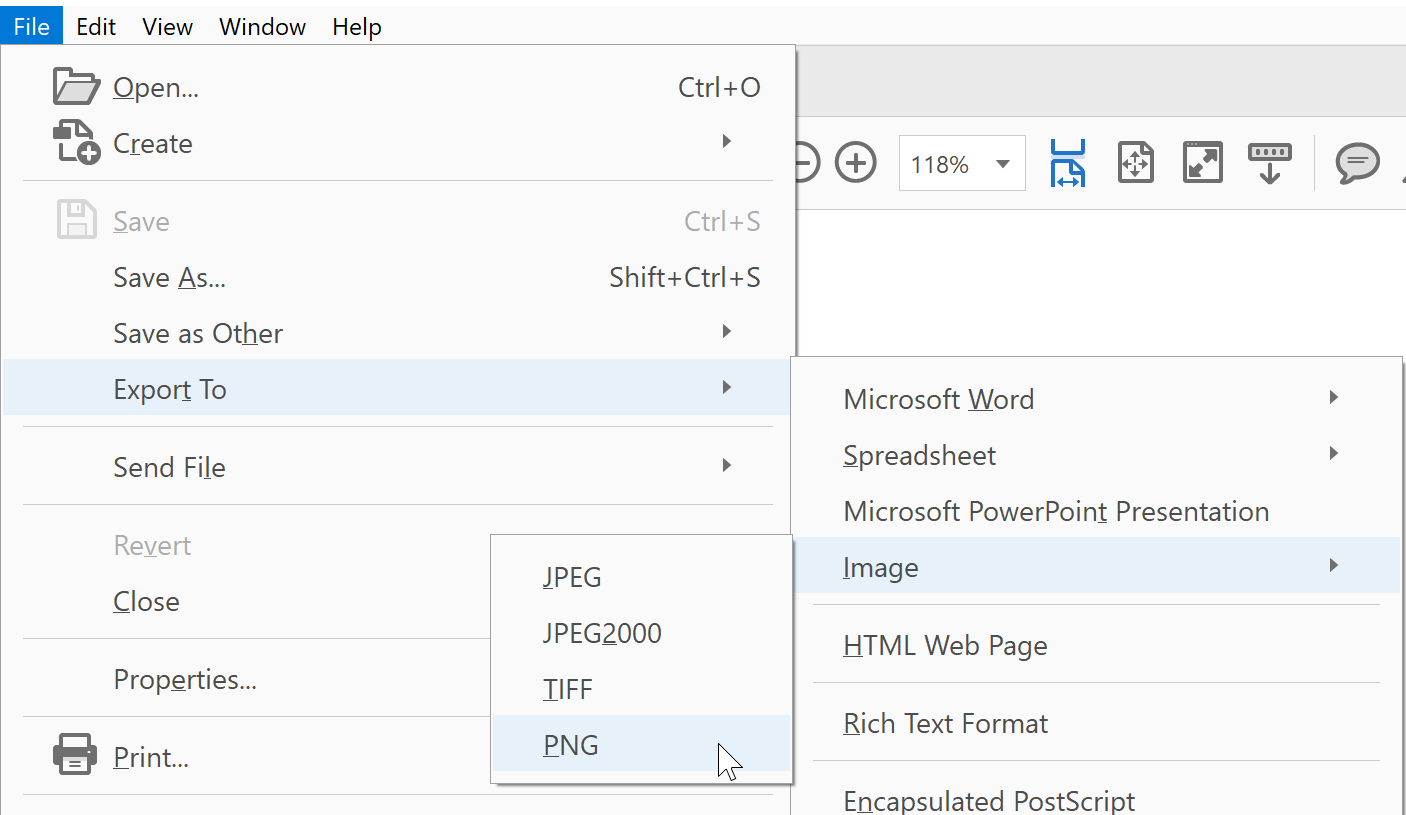Open the View menu
Screen dimensions: 1406x815
pyautogui.click(x=167, y=26)
